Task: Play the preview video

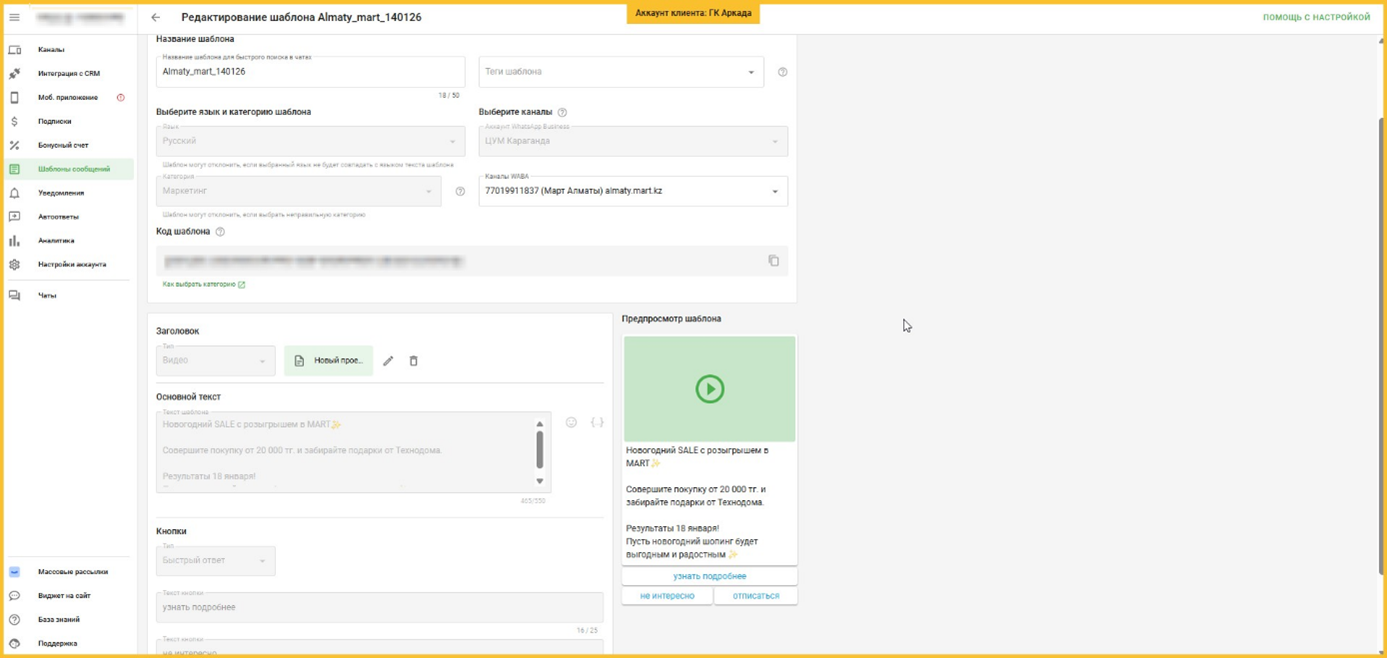Action: click(x=709, y=389)
